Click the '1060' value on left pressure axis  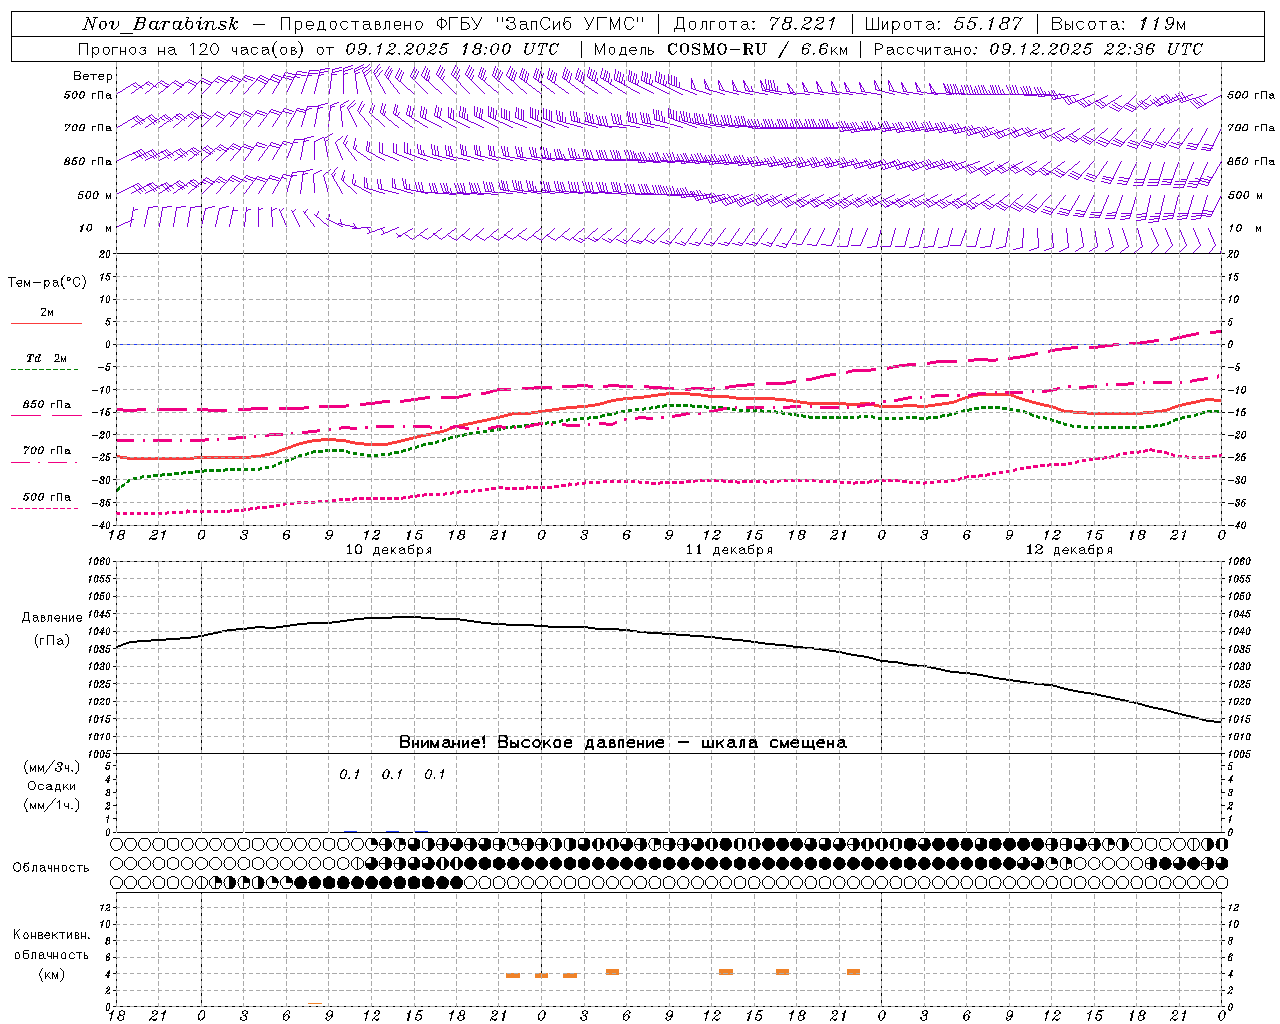tap(99, 562)
